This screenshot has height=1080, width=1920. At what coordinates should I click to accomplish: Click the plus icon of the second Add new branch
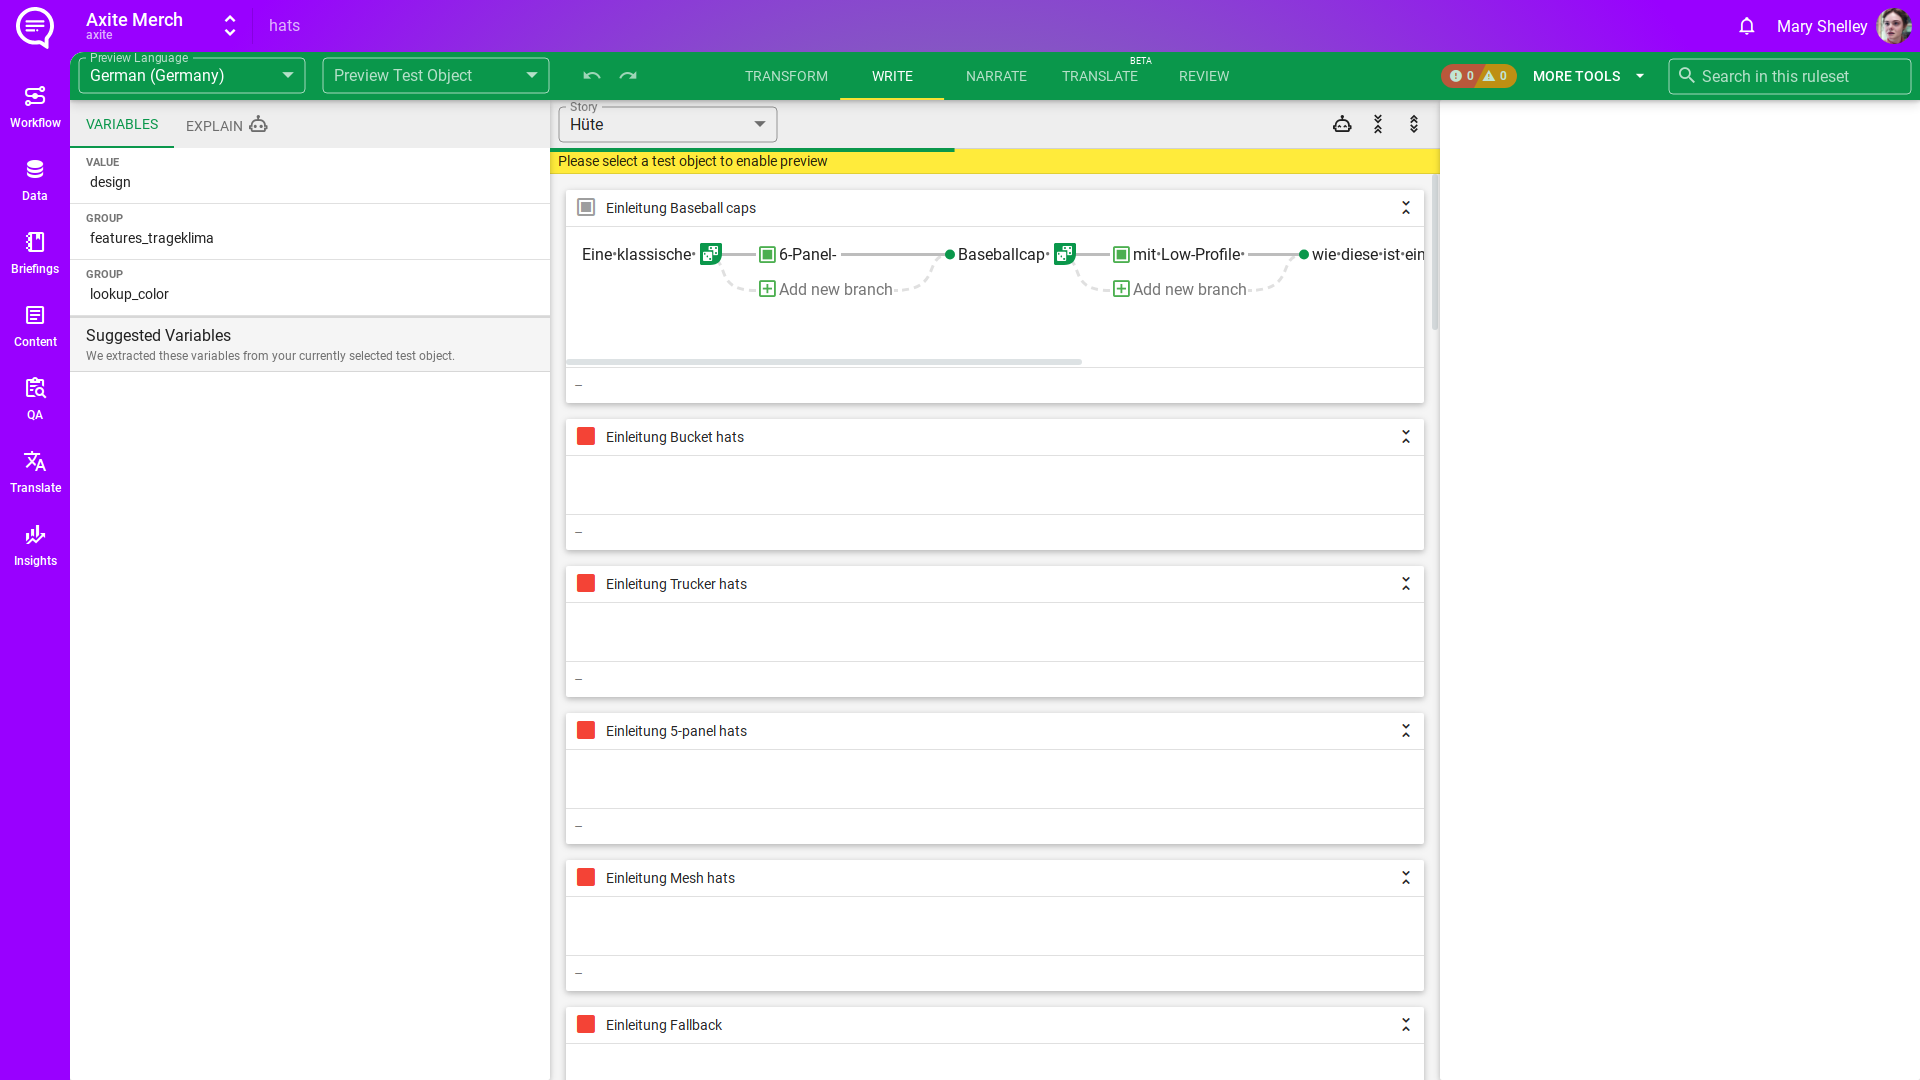click(1121, 289)
